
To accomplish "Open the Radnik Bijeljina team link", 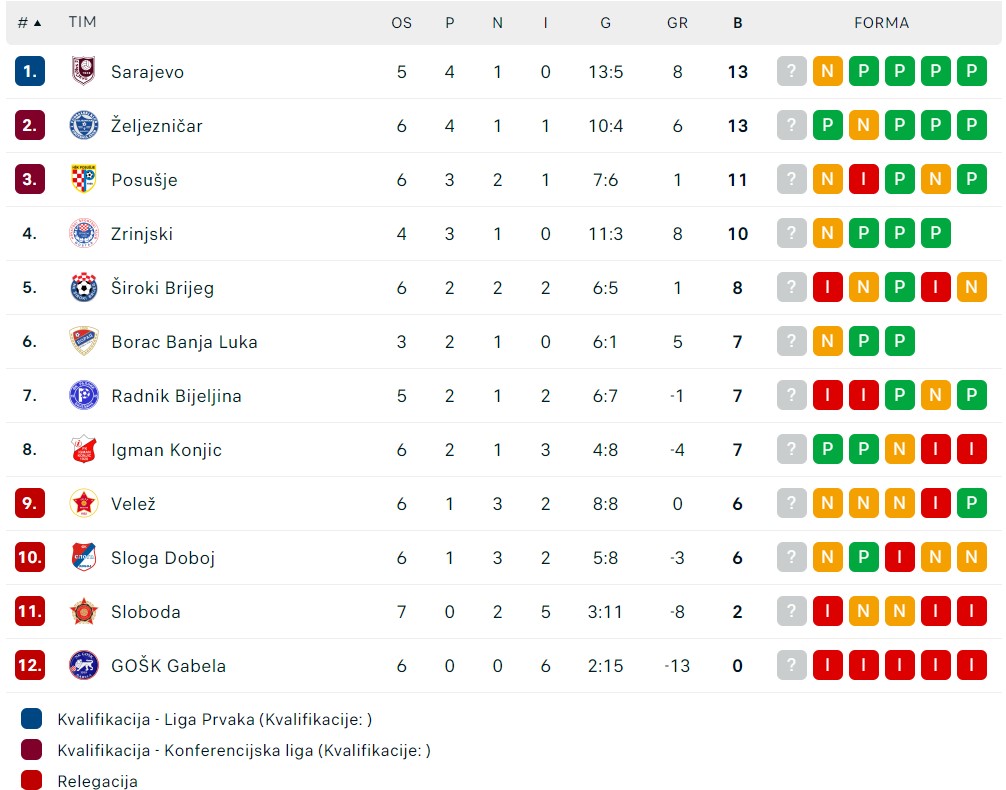I will [x=176, y=396].
